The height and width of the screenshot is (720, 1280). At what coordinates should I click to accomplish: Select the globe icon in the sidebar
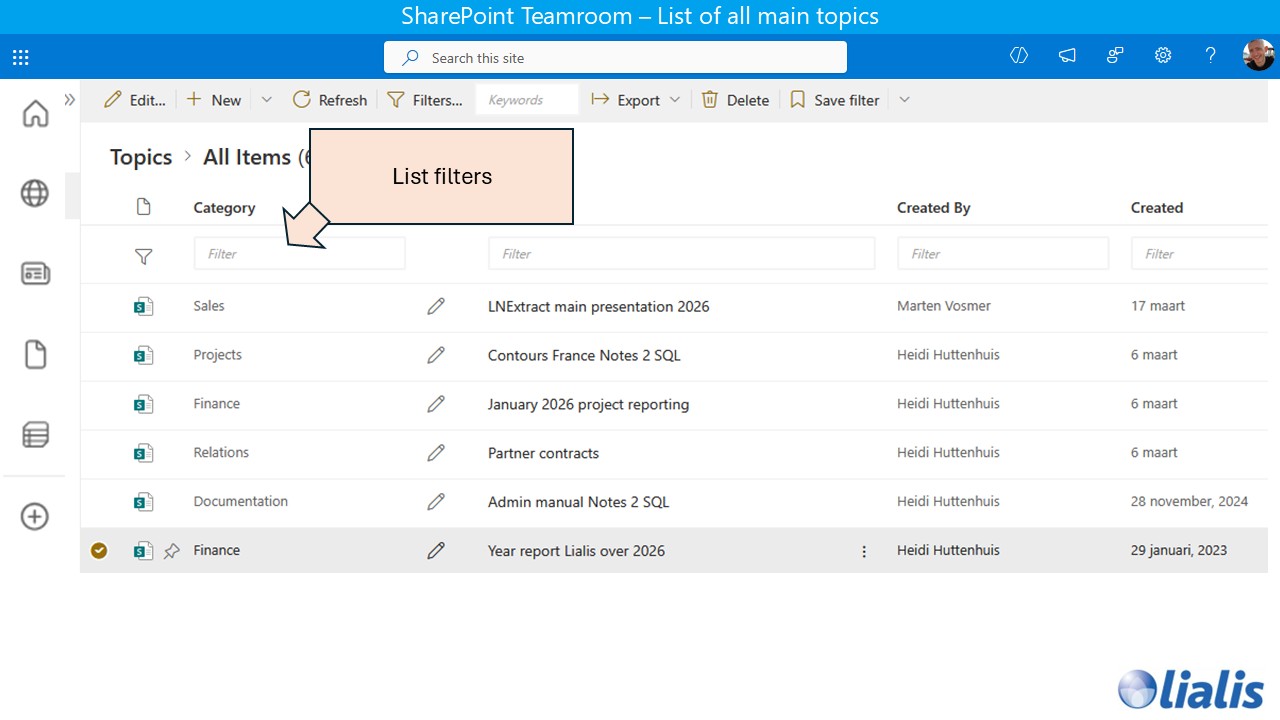click(35, 194)
